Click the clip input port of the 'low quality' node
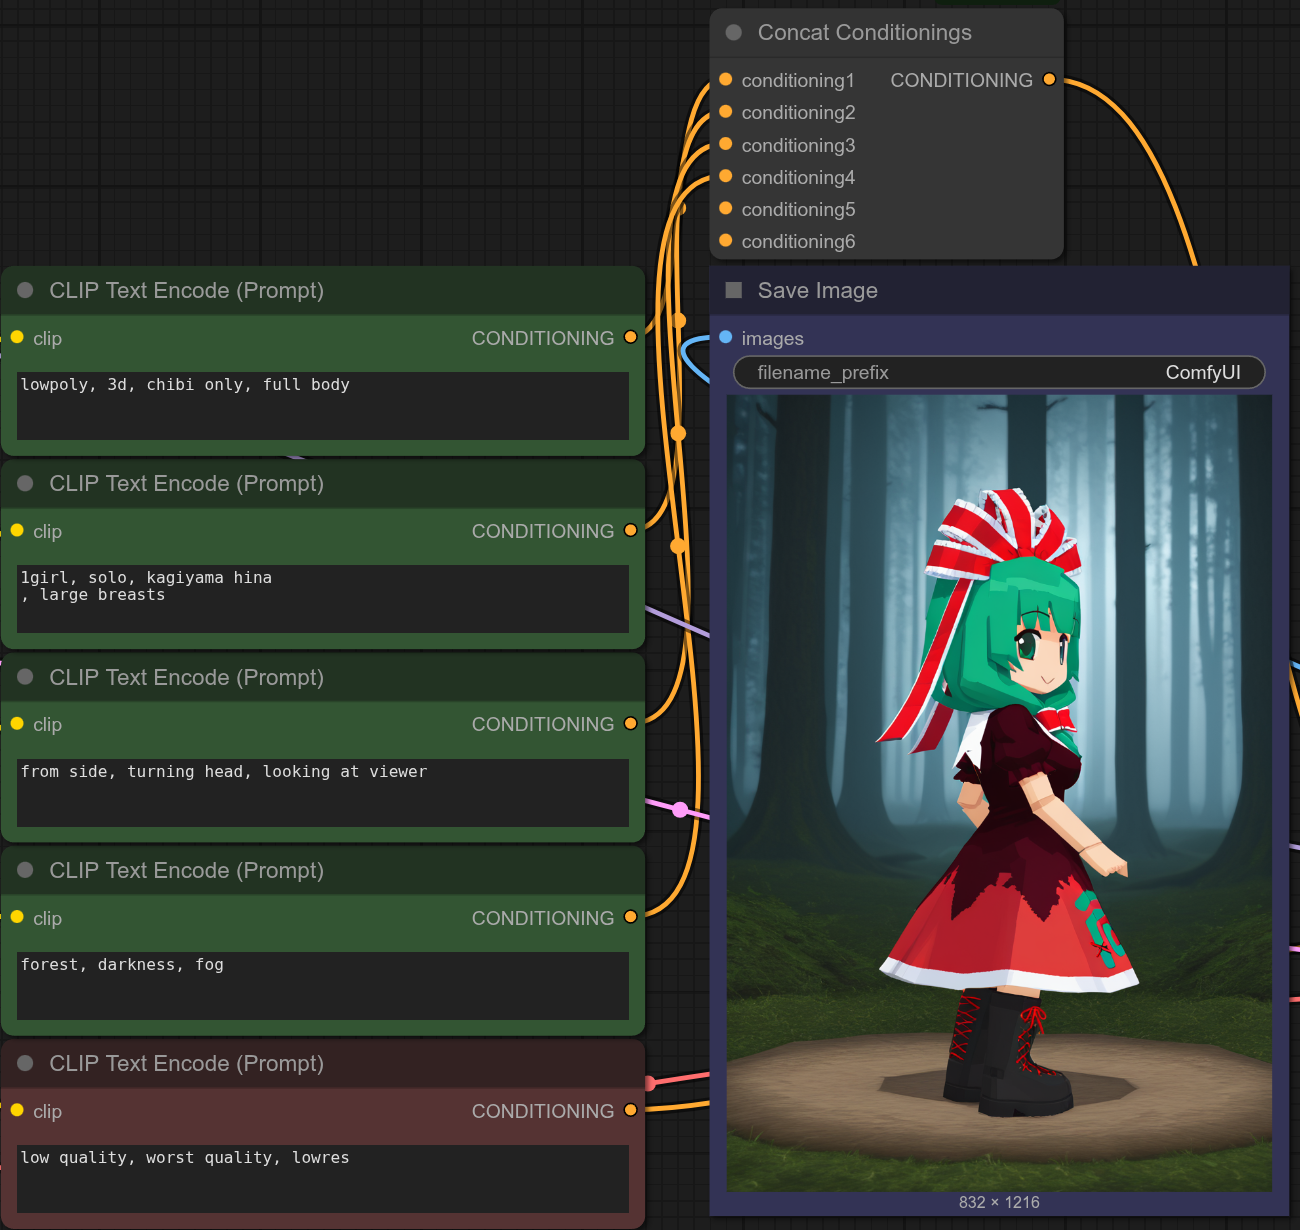This screenshot has width=1300, height=1230. click(x=17, y=1110)
